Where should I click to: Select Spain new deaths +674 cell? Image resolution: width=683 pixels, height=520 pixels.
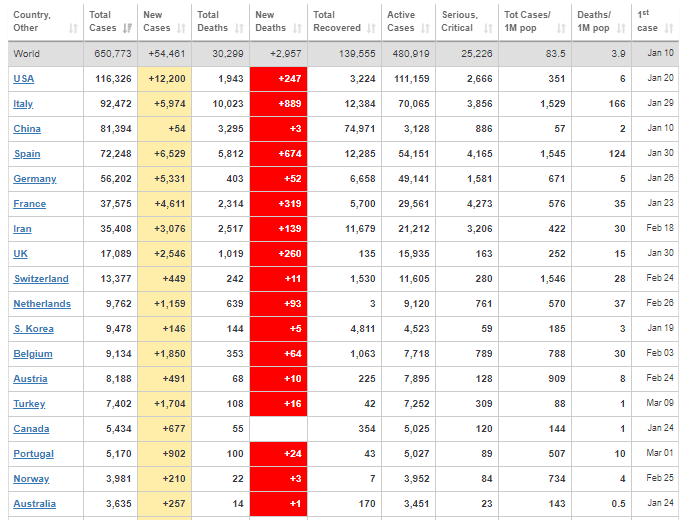click(278, 154)
